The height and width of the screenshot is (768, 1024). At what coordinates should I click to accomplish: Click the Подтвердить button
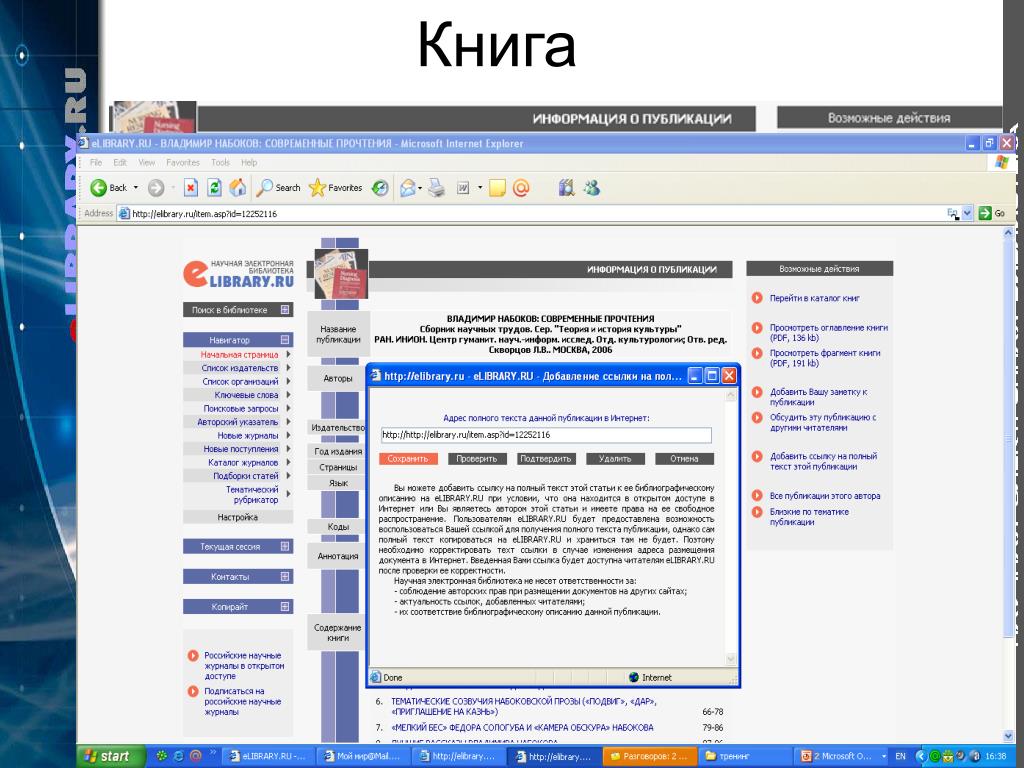pos(546,459)
